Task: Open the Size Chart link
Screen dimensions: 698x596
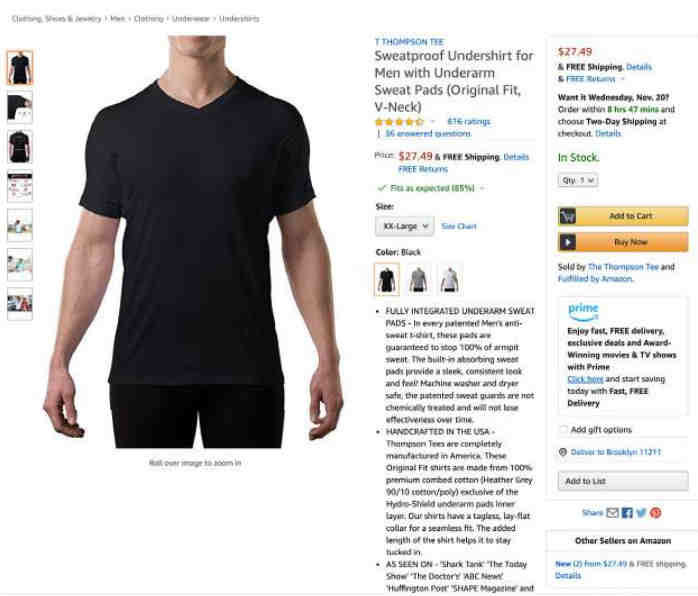Action: coord(459,226)
